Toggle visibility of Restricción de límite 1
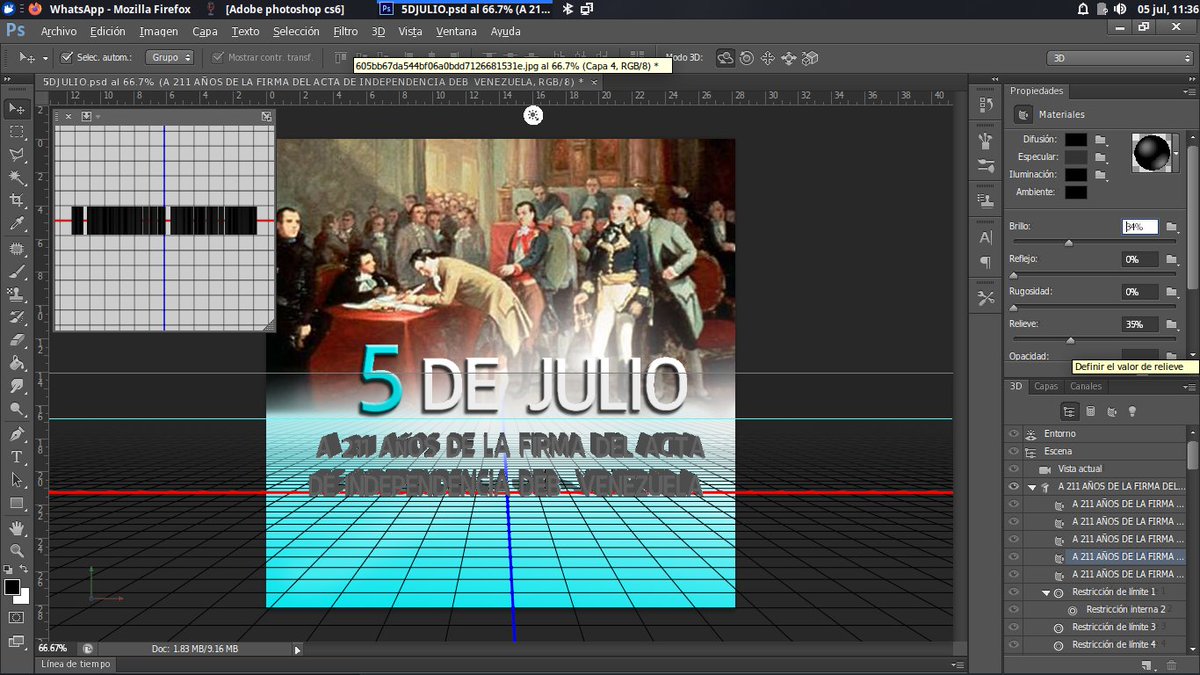The image size is (1200, 675). 1014,592
